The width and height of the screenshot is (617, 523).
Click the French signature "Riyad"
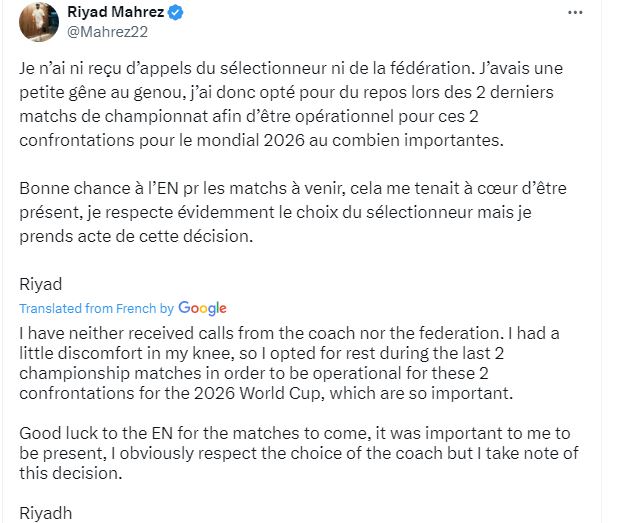pyautogui.click(x=38, y=284)
